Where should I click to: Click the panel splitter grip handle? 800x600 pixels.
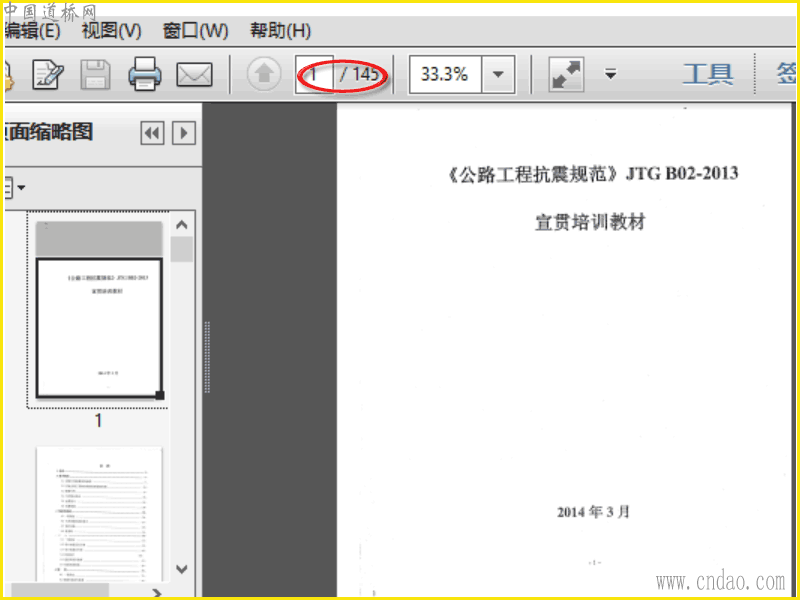tap(207, 357)
